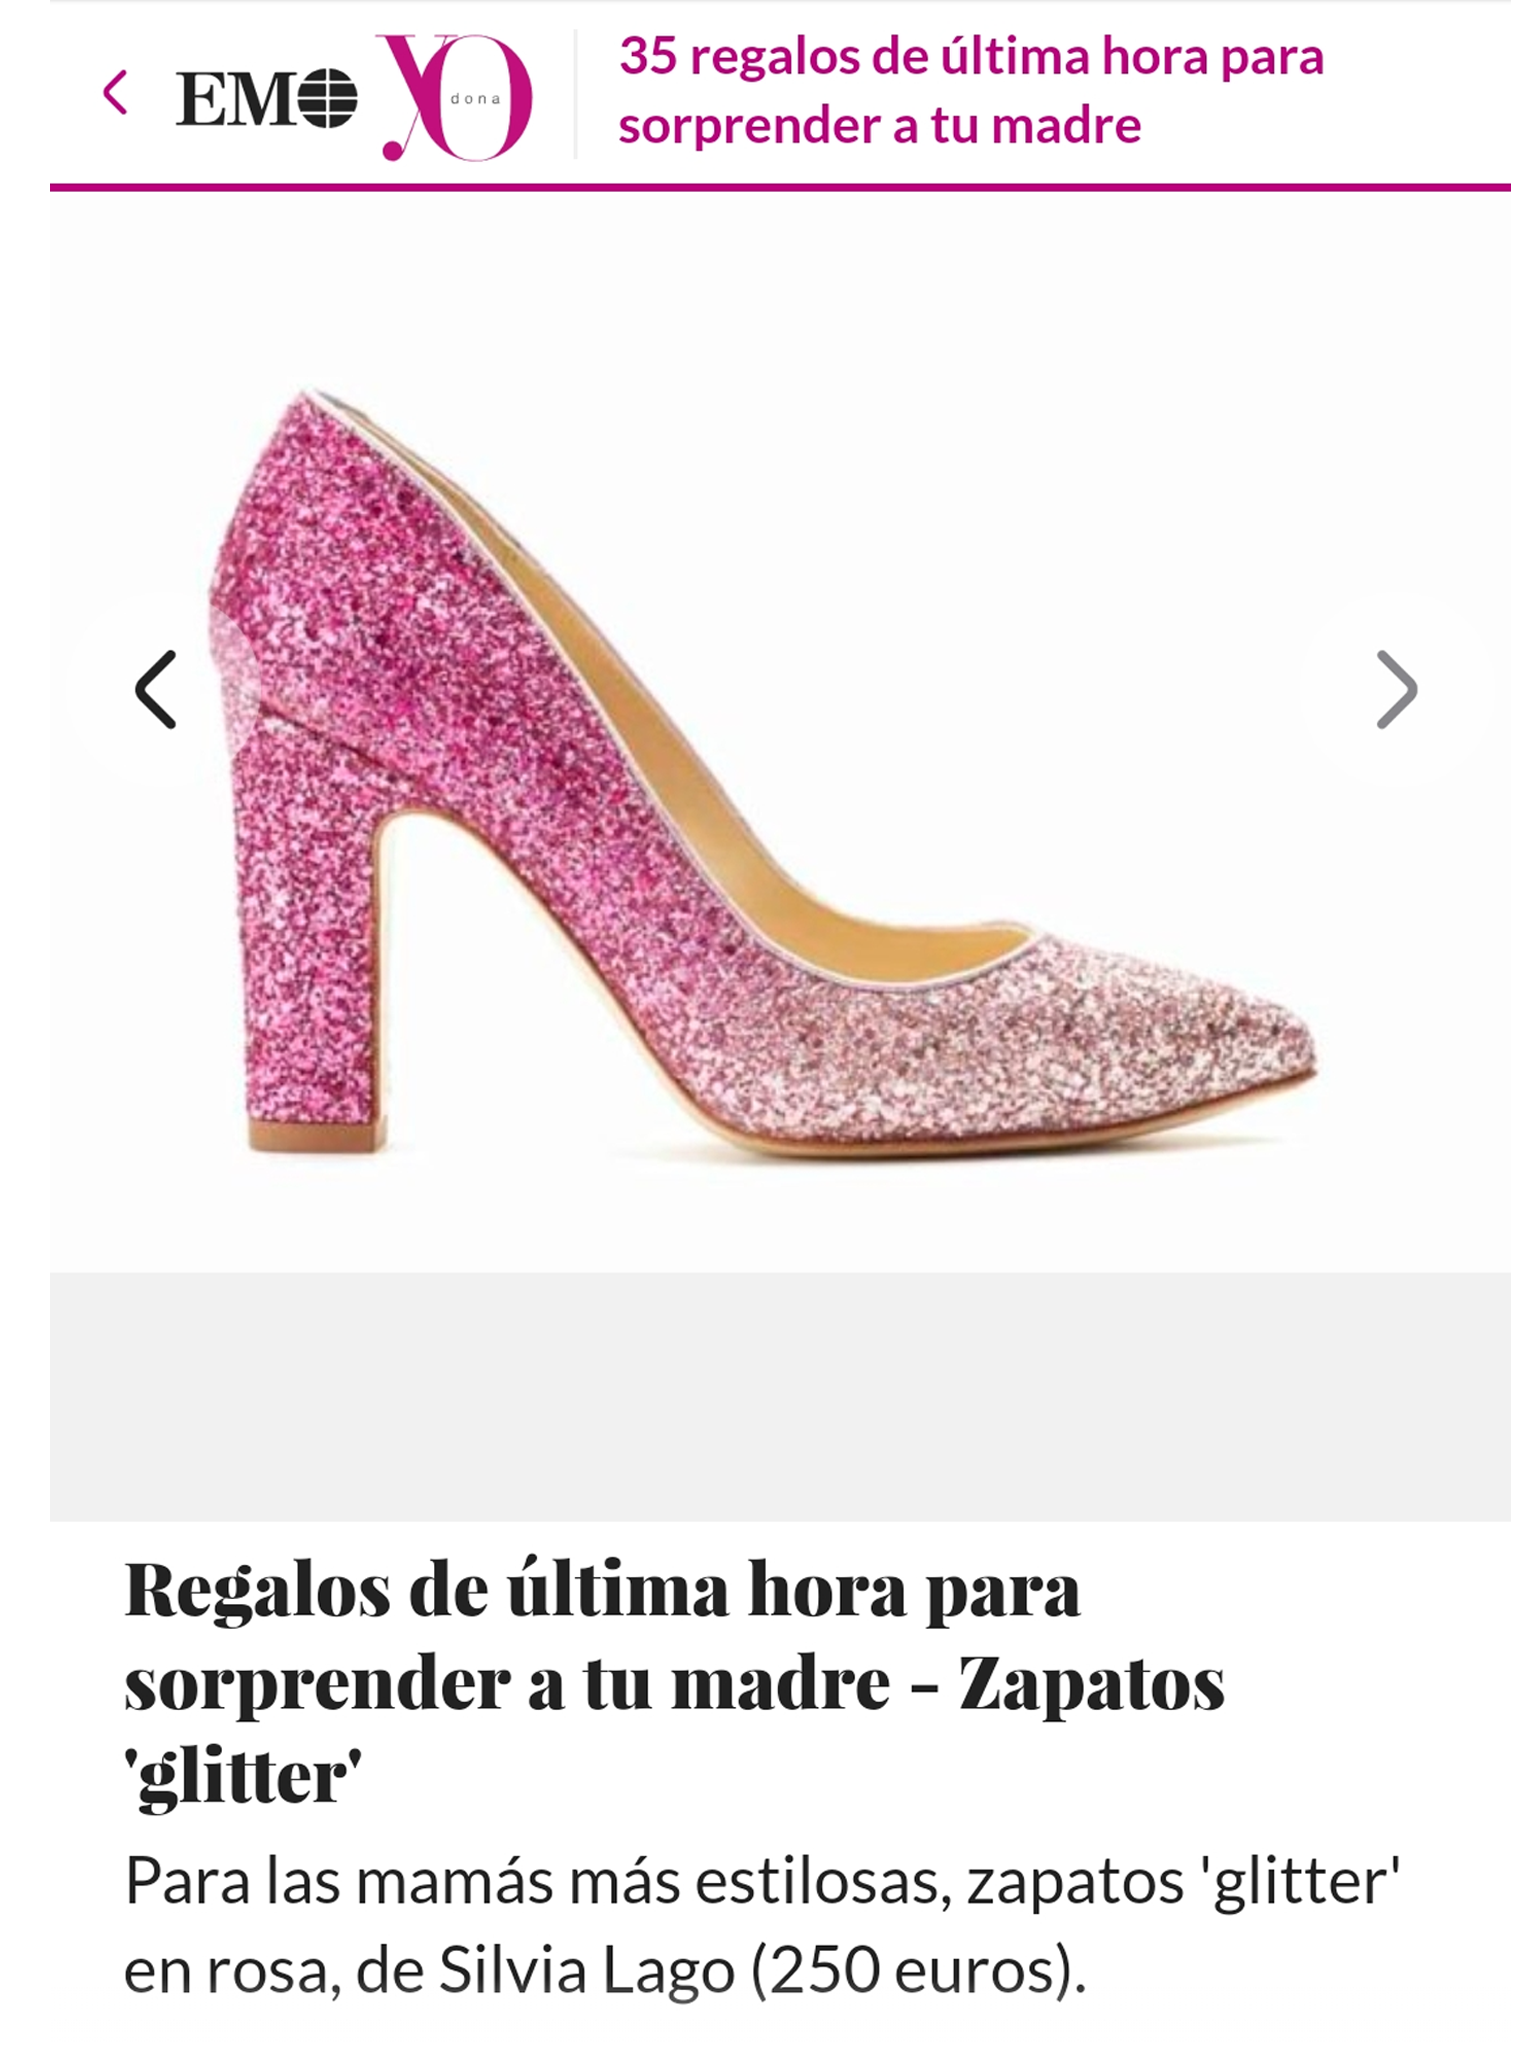
Task: Click the gray advertisement placeholder area
Action: pos(780,1396)
